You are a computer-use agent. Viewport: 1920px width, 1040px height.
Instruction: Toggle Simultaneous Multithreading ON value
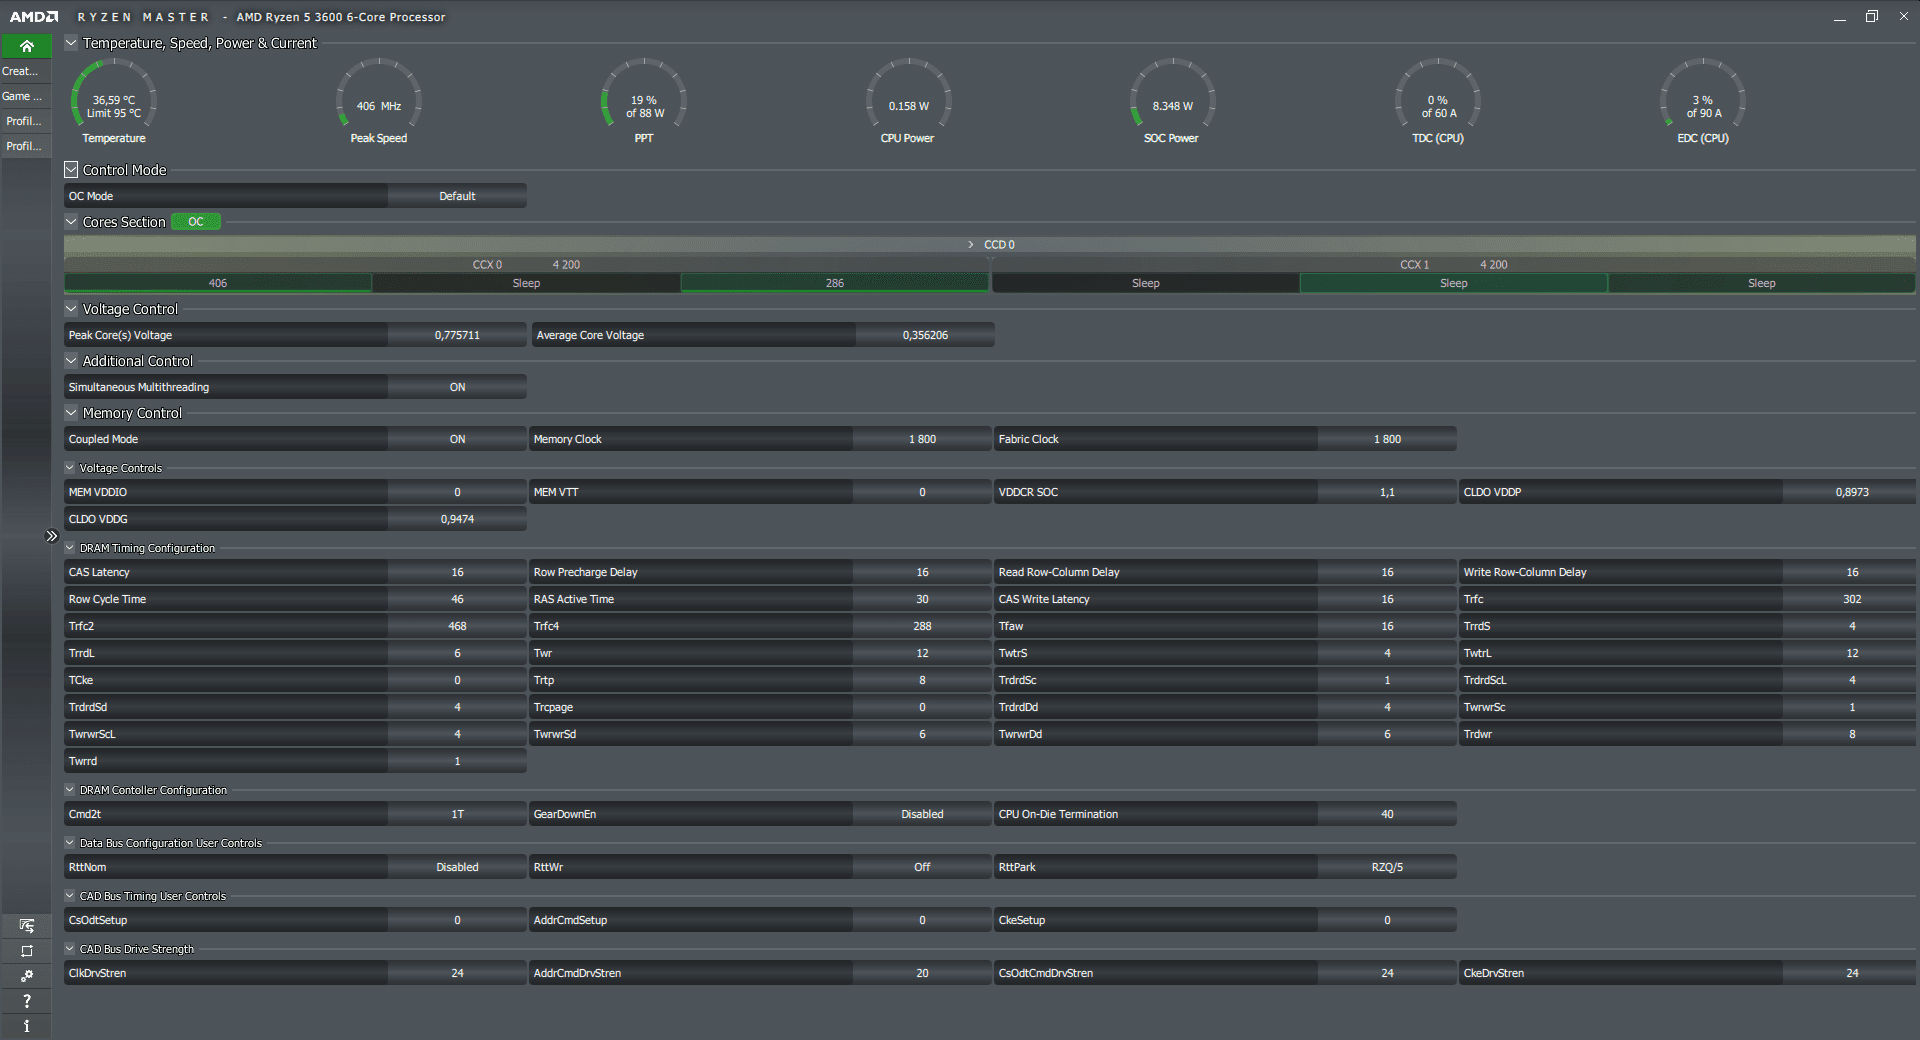coord(457,387)
